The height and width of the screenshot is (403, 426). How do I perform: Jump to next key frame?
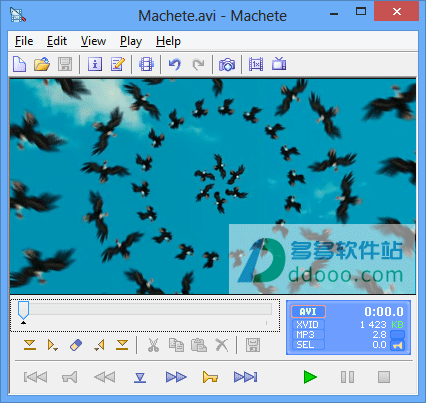pos(210,377)
